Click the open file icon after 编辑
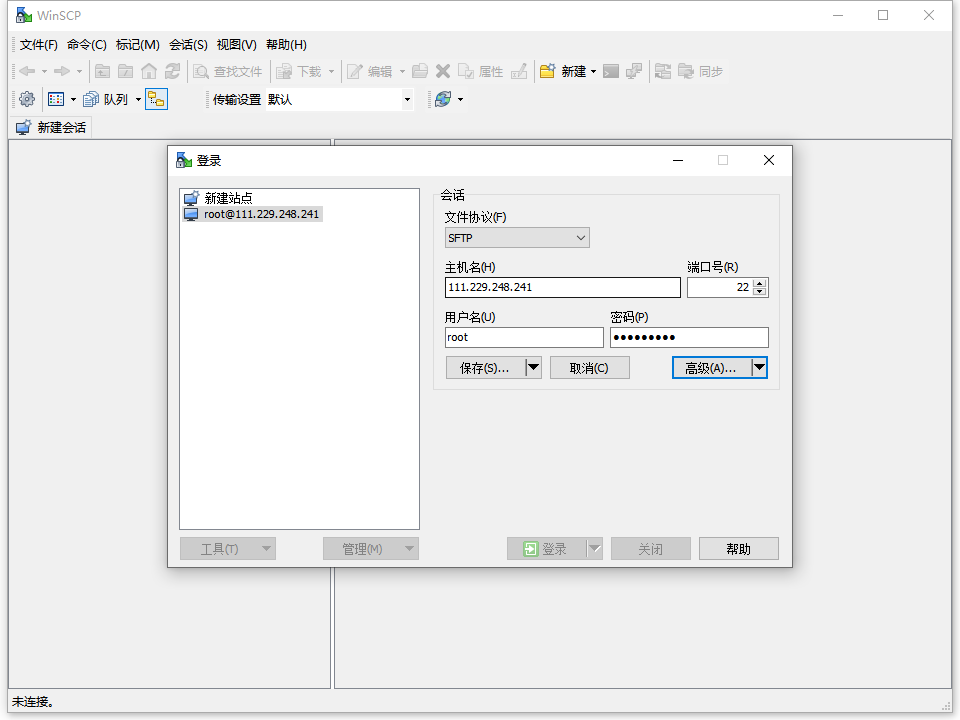Image resolution: width=960 pixels, height=720 pixels. (x=420, y=72)
